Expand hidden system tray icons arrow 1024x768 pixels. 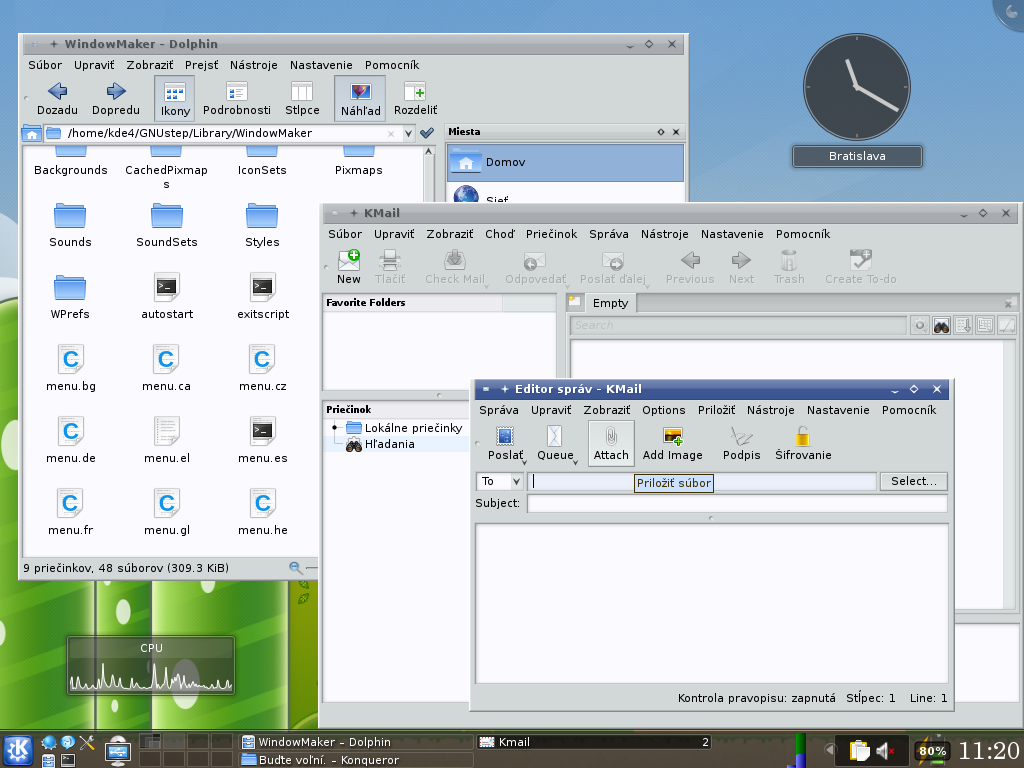[830, 750]
